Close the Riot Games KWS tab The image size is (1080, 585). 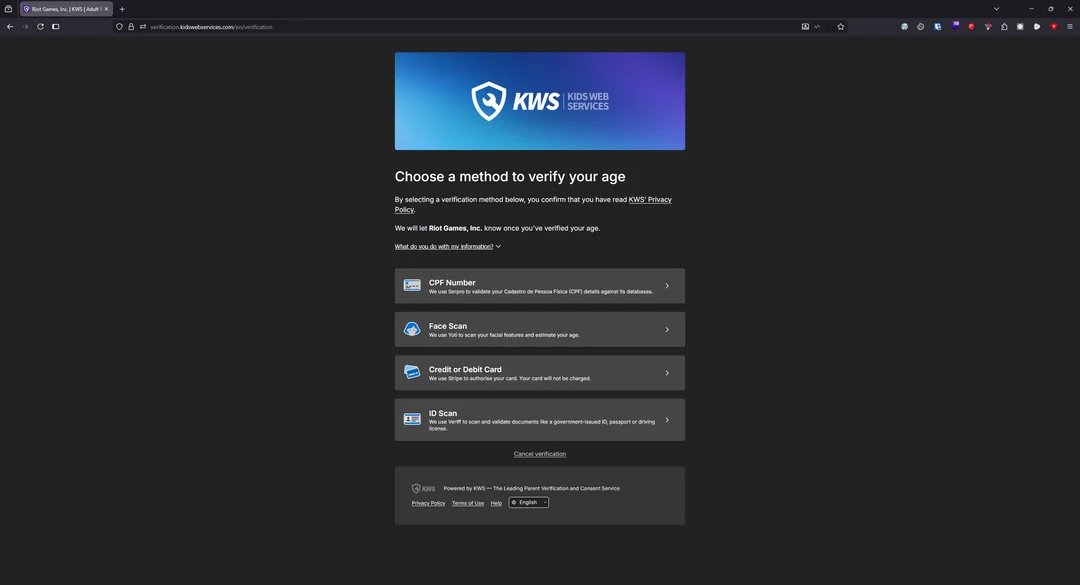106,9
